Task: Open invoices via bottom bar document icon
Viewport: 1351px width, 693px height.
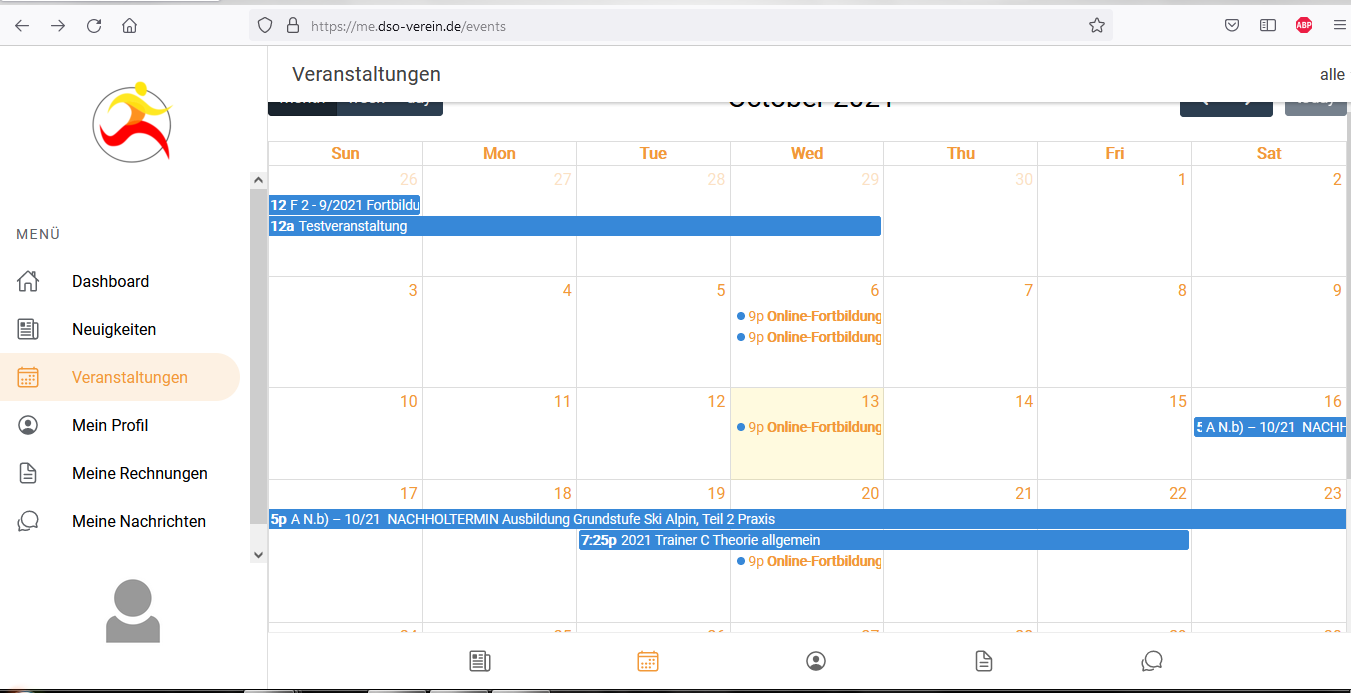Action: 984,661
